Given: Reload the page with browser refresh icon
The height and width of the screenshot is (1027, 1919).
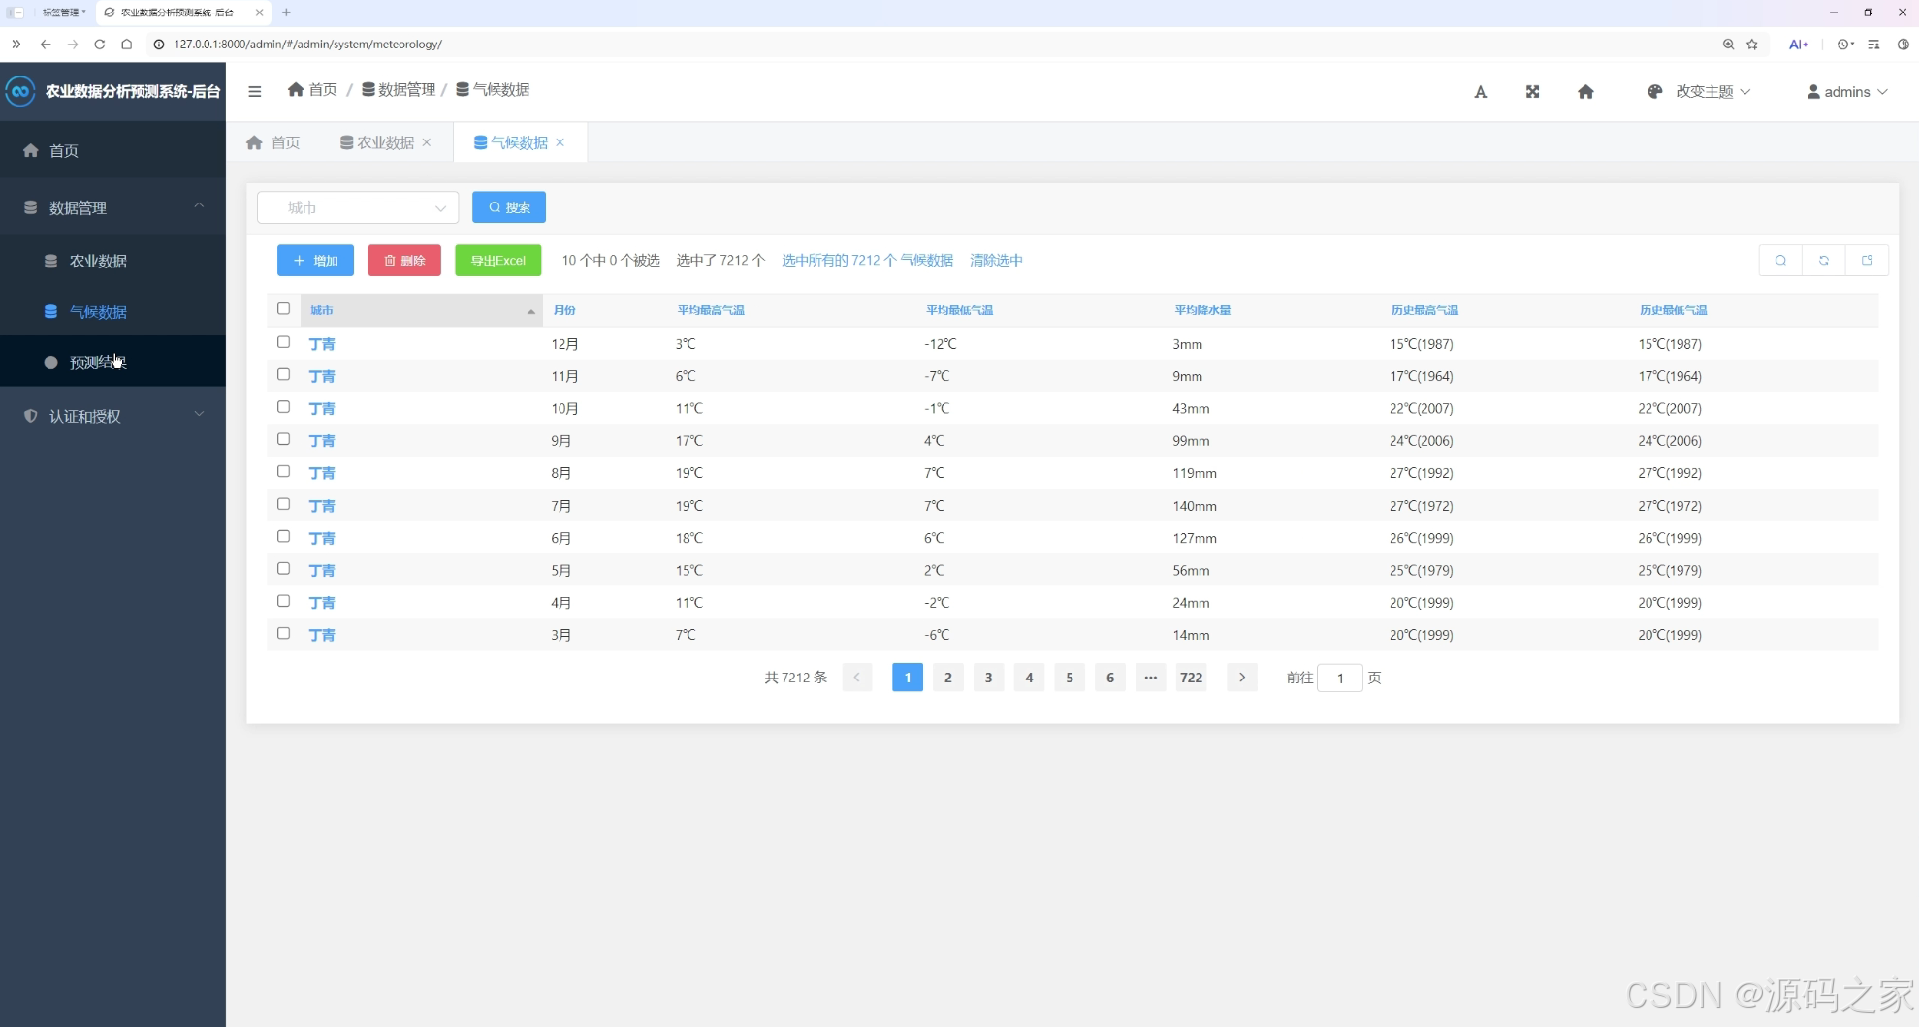Looking at the screenshot, I should tap(99, 44).
